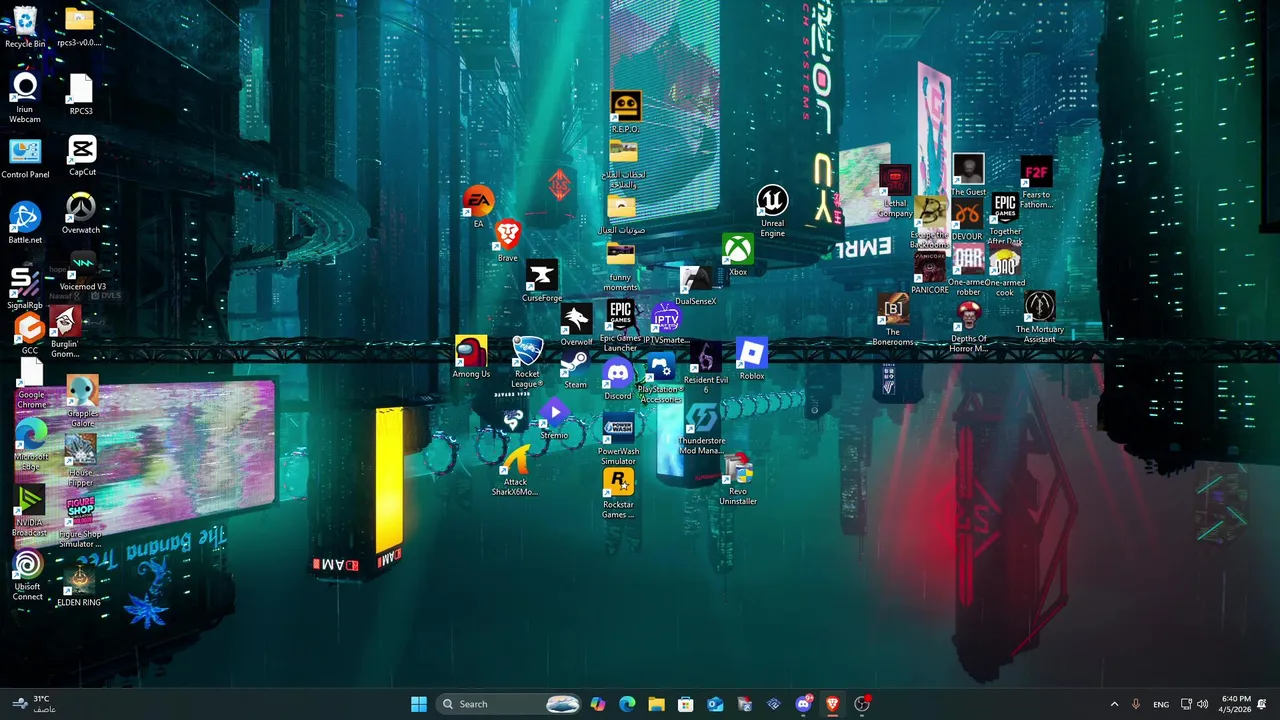Image resolution: width=1280 pixels, height=720 pixels.
Task: Select The Mortuary Assistant icon
Action: click(x=1040, y=318)
